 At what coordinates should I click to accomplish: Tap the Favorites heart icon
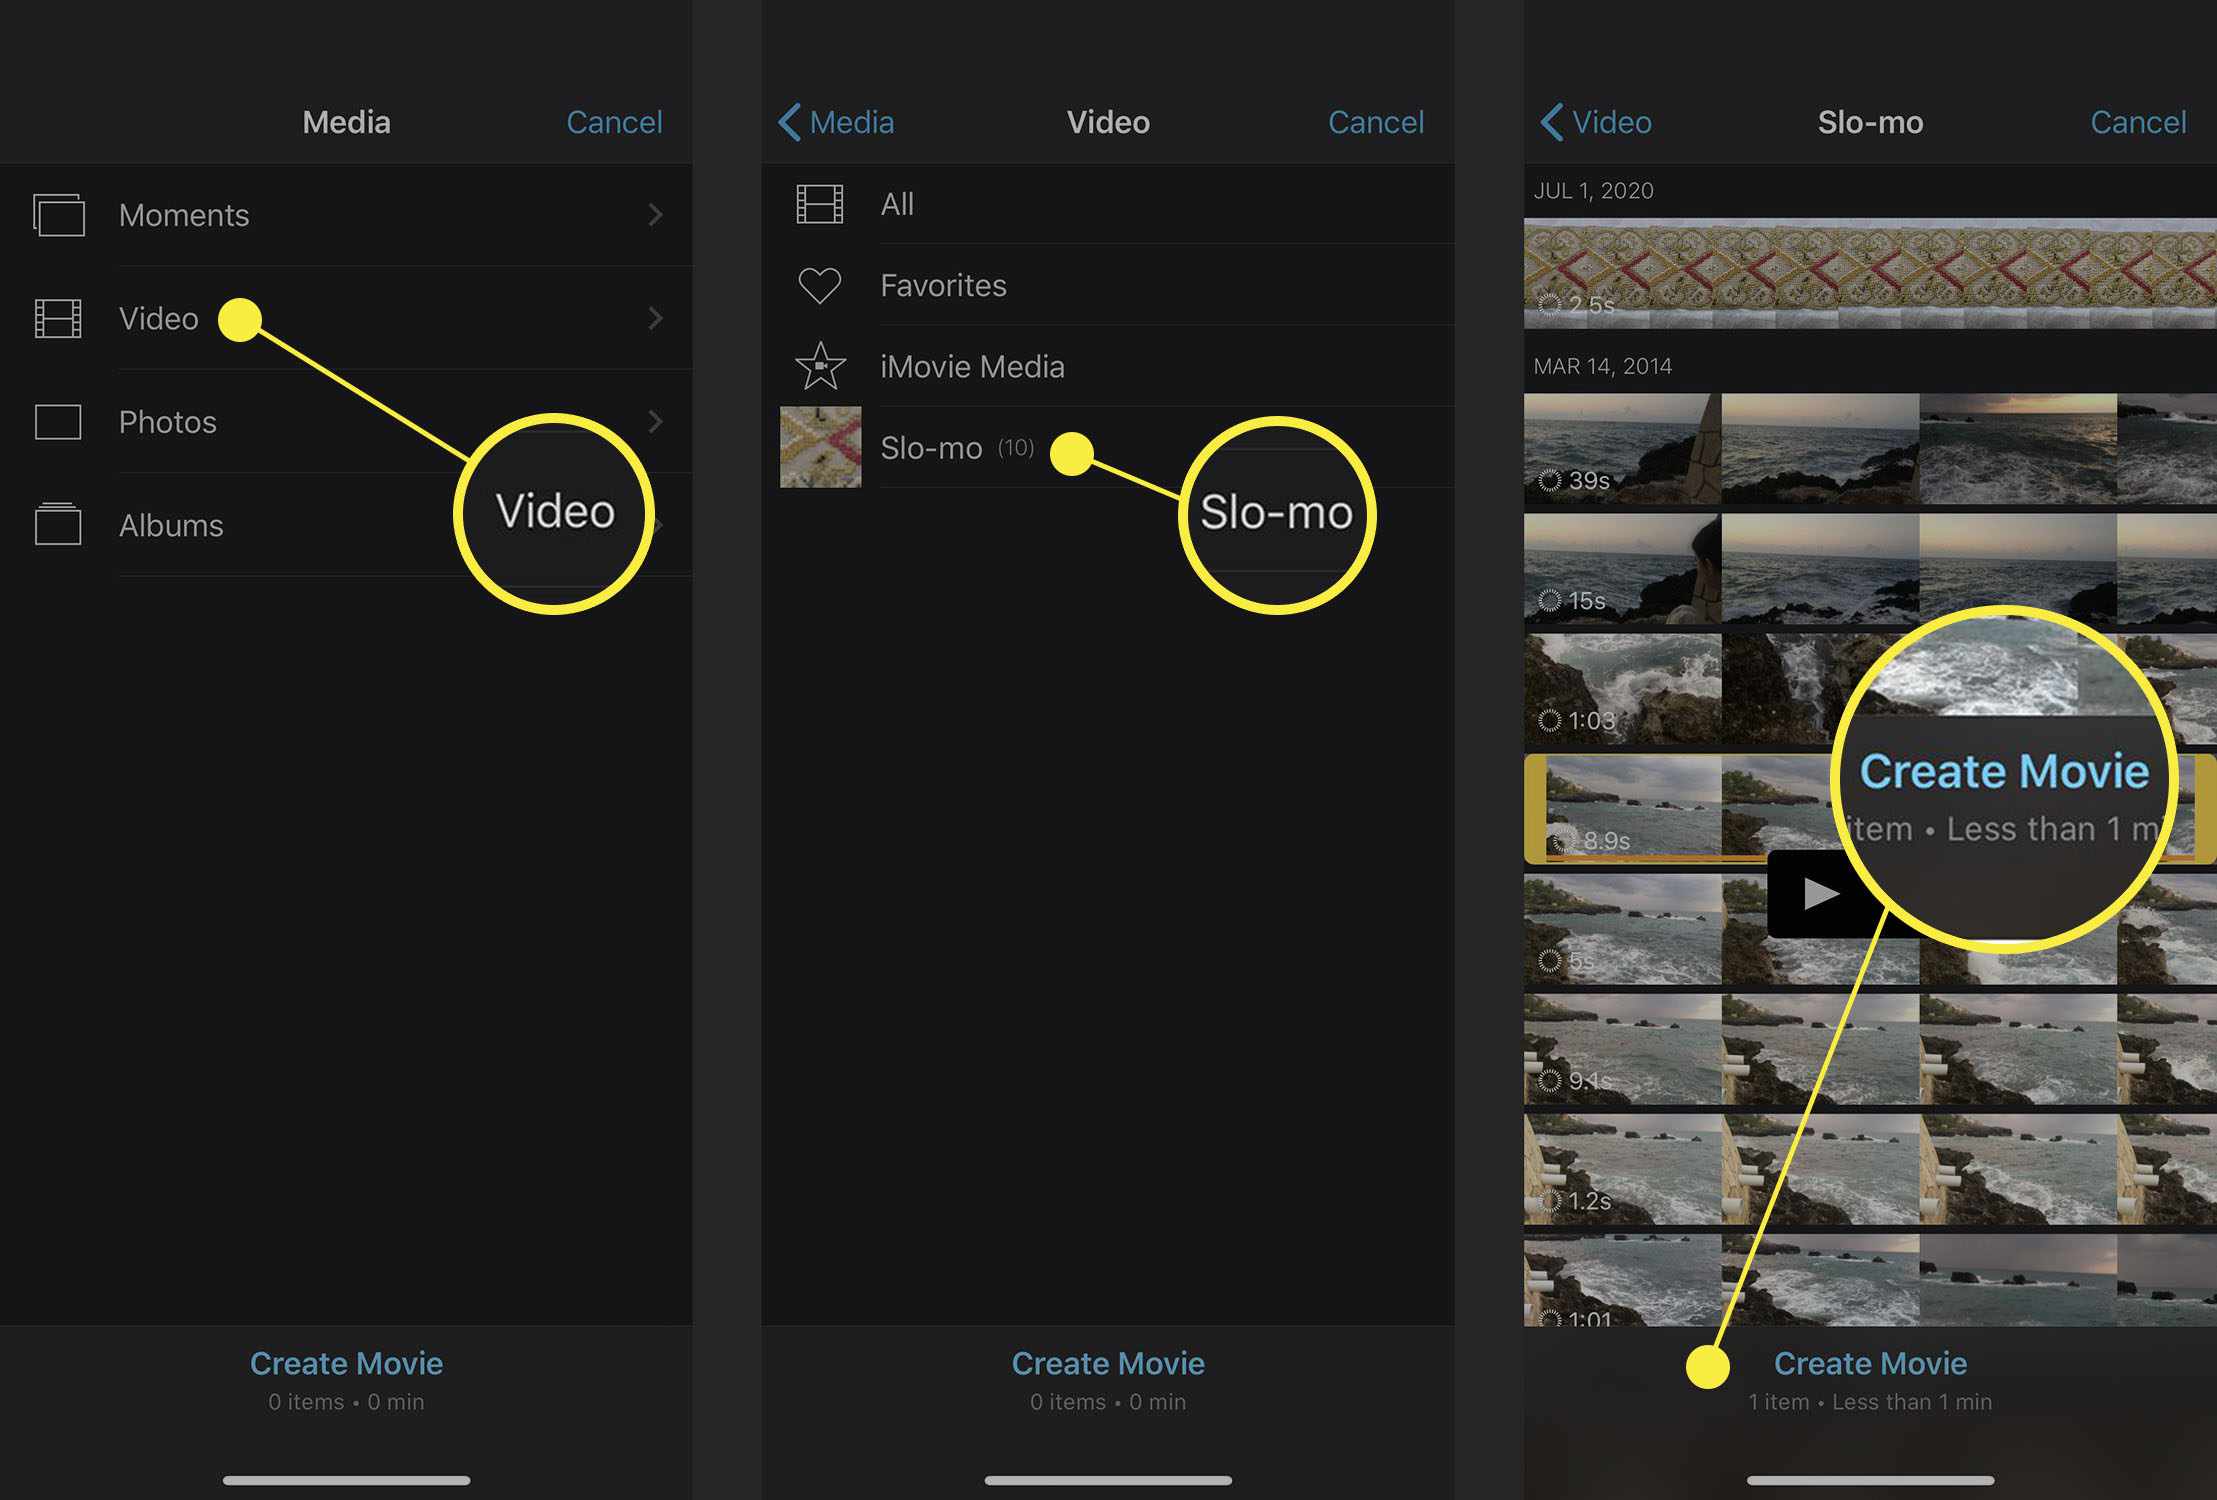(x=819, y=286)
